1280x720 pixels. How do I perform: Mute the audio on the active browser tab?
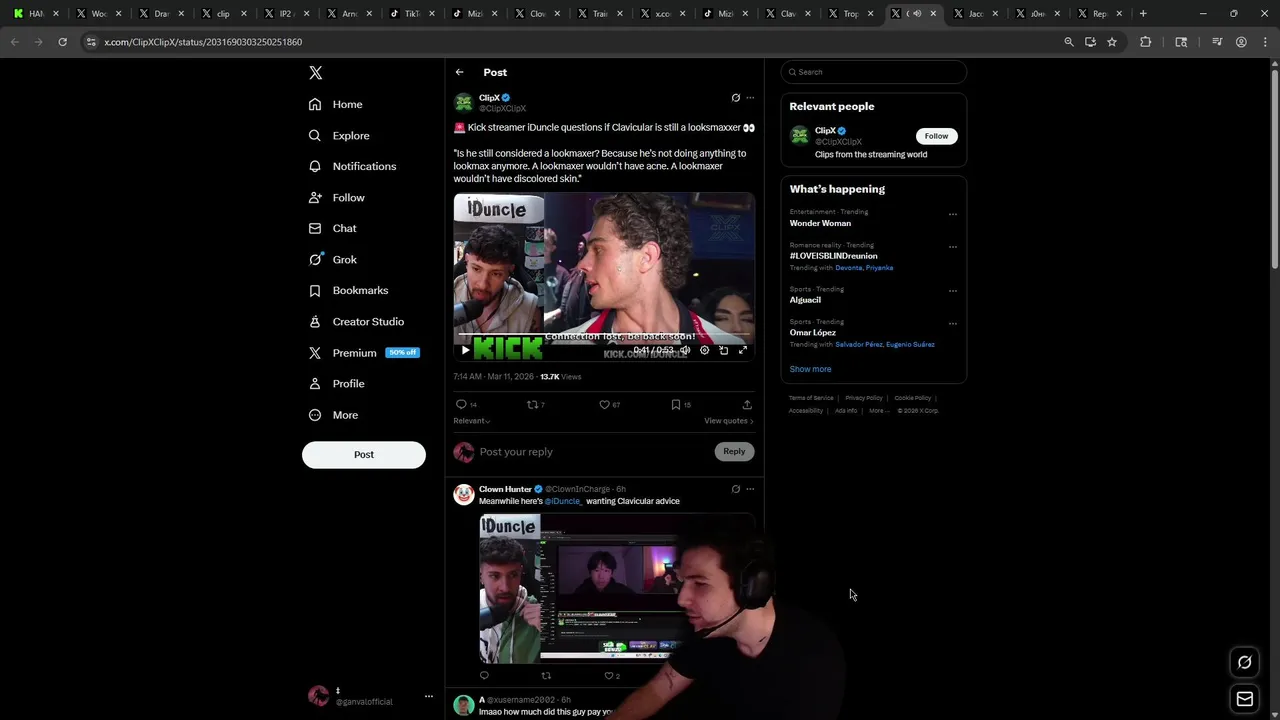click(x=918, y=14)
